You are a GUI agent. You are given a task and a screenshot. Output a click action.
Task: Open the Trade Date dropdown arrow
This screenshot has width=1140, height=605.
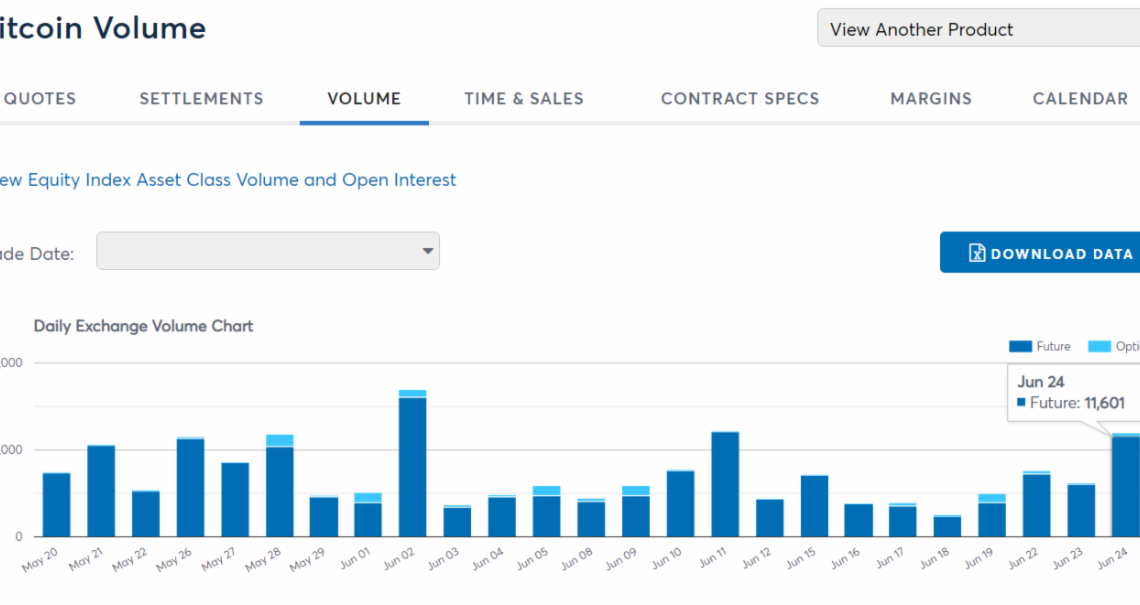428,251
